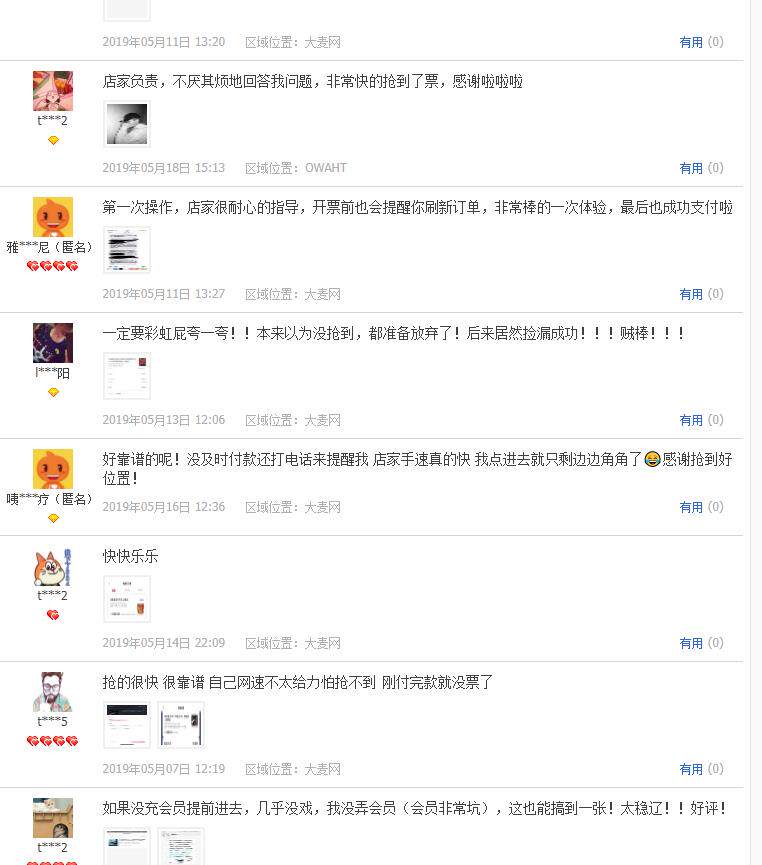The image size is (762, 865).
Task: Open the second thumbnail in t***5's review
Action: [181, 725]
